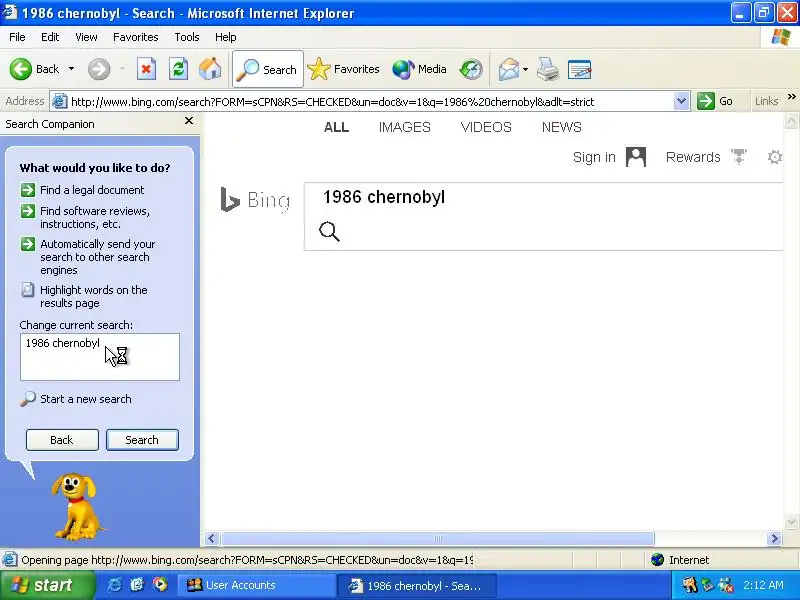Click the Bing magnifier search icon

(x=329, y=231)
